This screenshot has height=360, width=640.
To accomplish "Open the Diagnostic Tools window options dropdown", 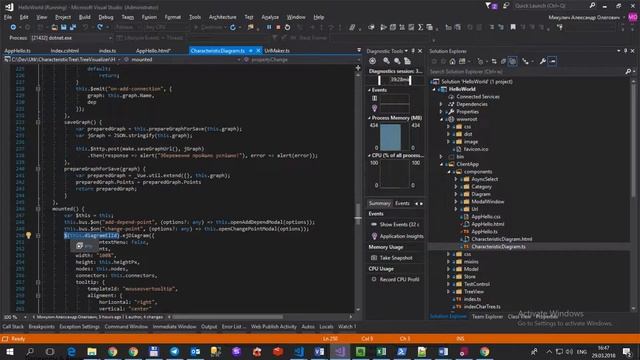I will click(x=406, y=51).
